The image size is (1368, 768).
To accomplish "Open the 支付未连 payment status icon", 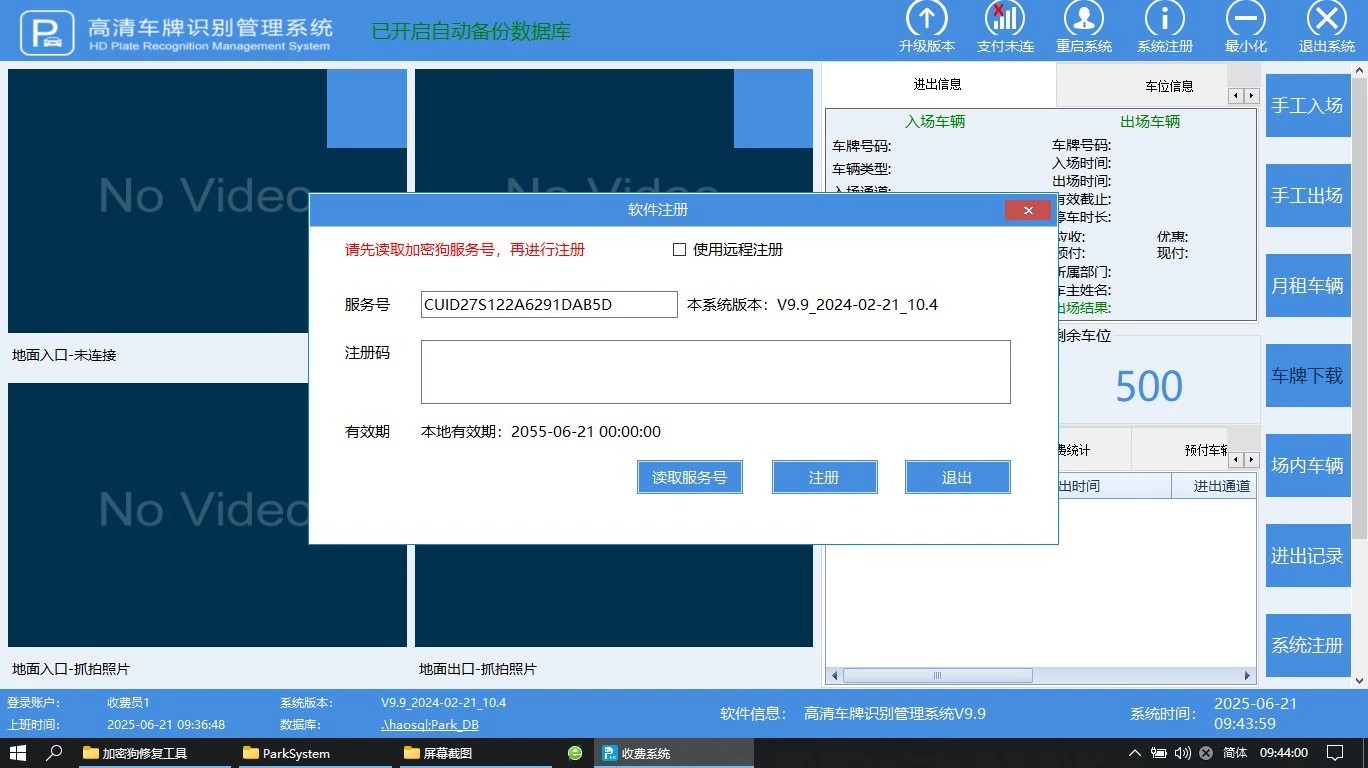I will (x=1005, y=18).
